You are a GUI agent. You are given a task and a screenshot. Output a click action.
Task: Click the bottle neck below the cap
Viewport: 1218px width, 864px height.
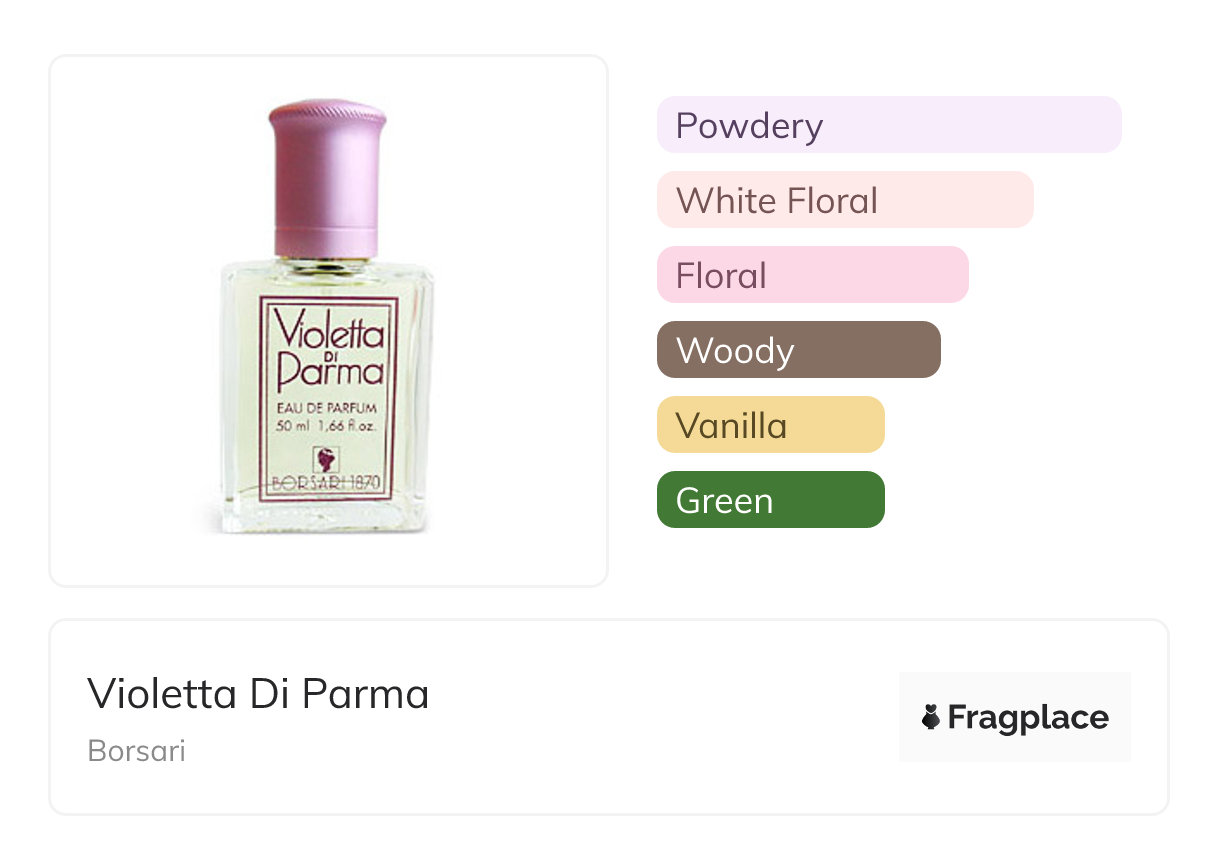coord(326,264)
